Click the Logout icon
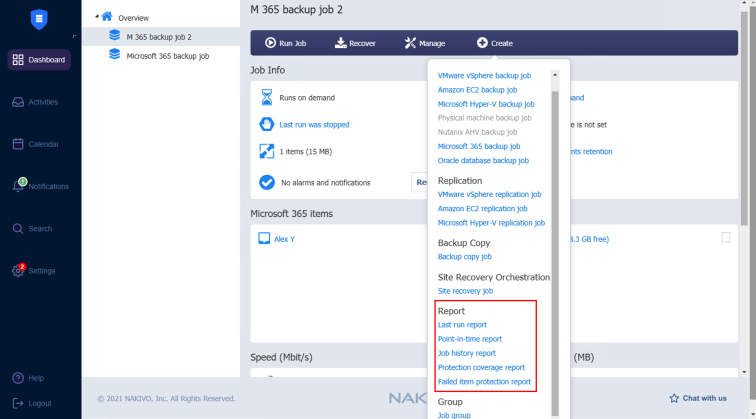 coord(18,403)
